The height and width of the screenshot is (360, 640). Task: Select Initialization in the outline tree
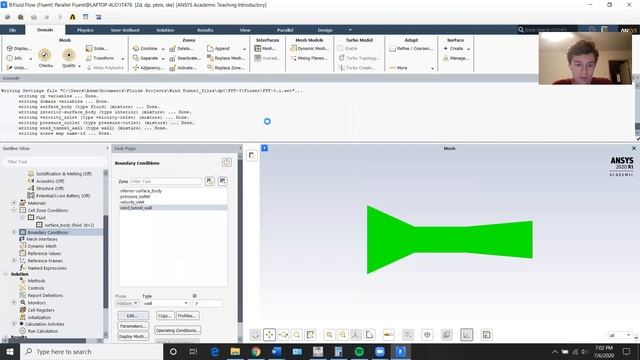[x=39, y=317]
